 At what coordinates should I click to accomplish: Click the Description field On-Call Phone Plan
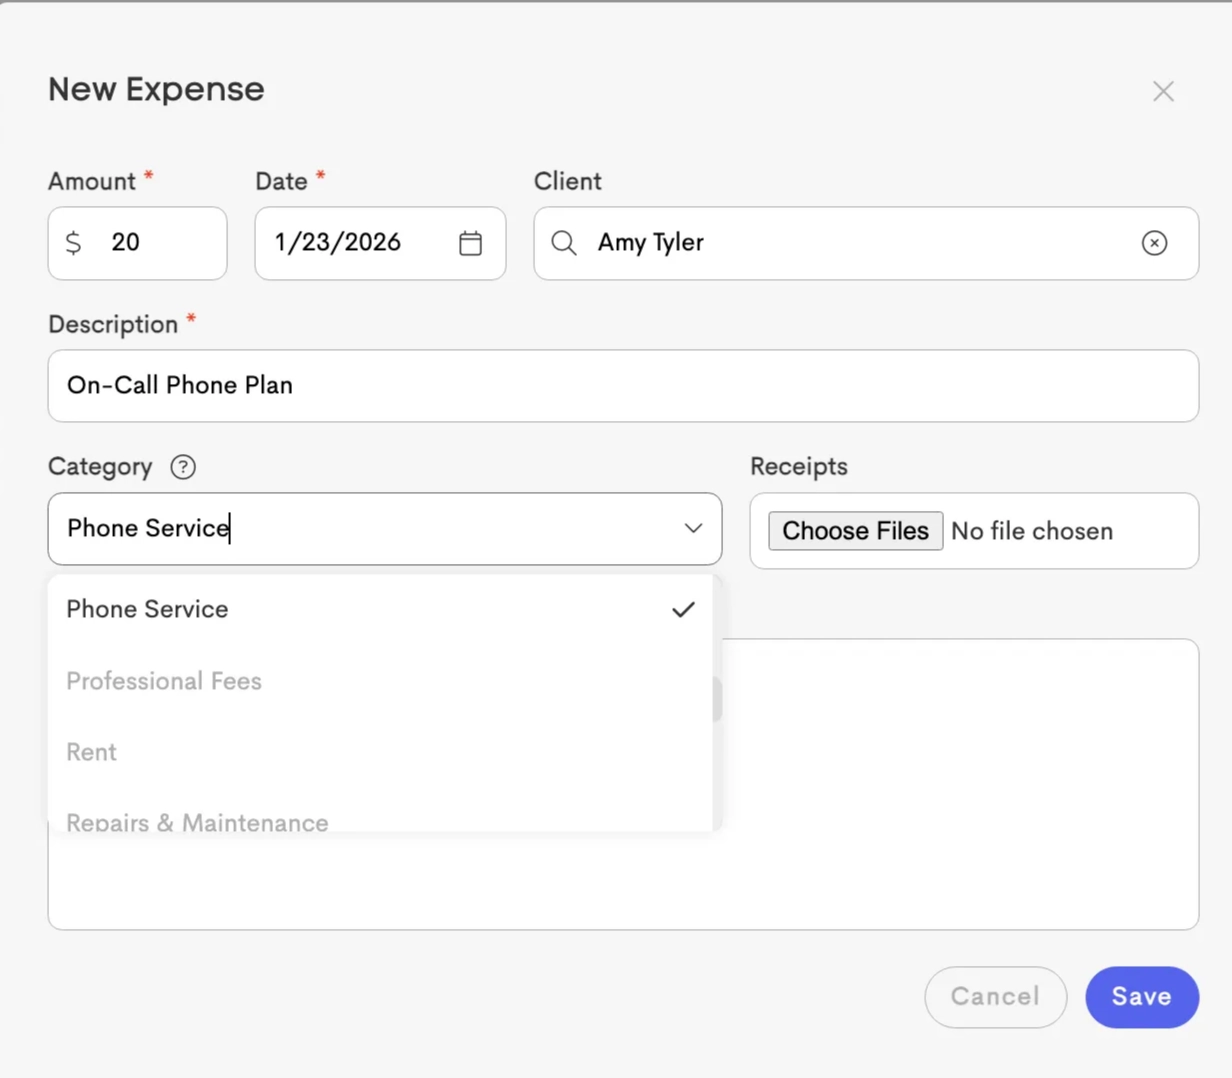pos(623,386)
